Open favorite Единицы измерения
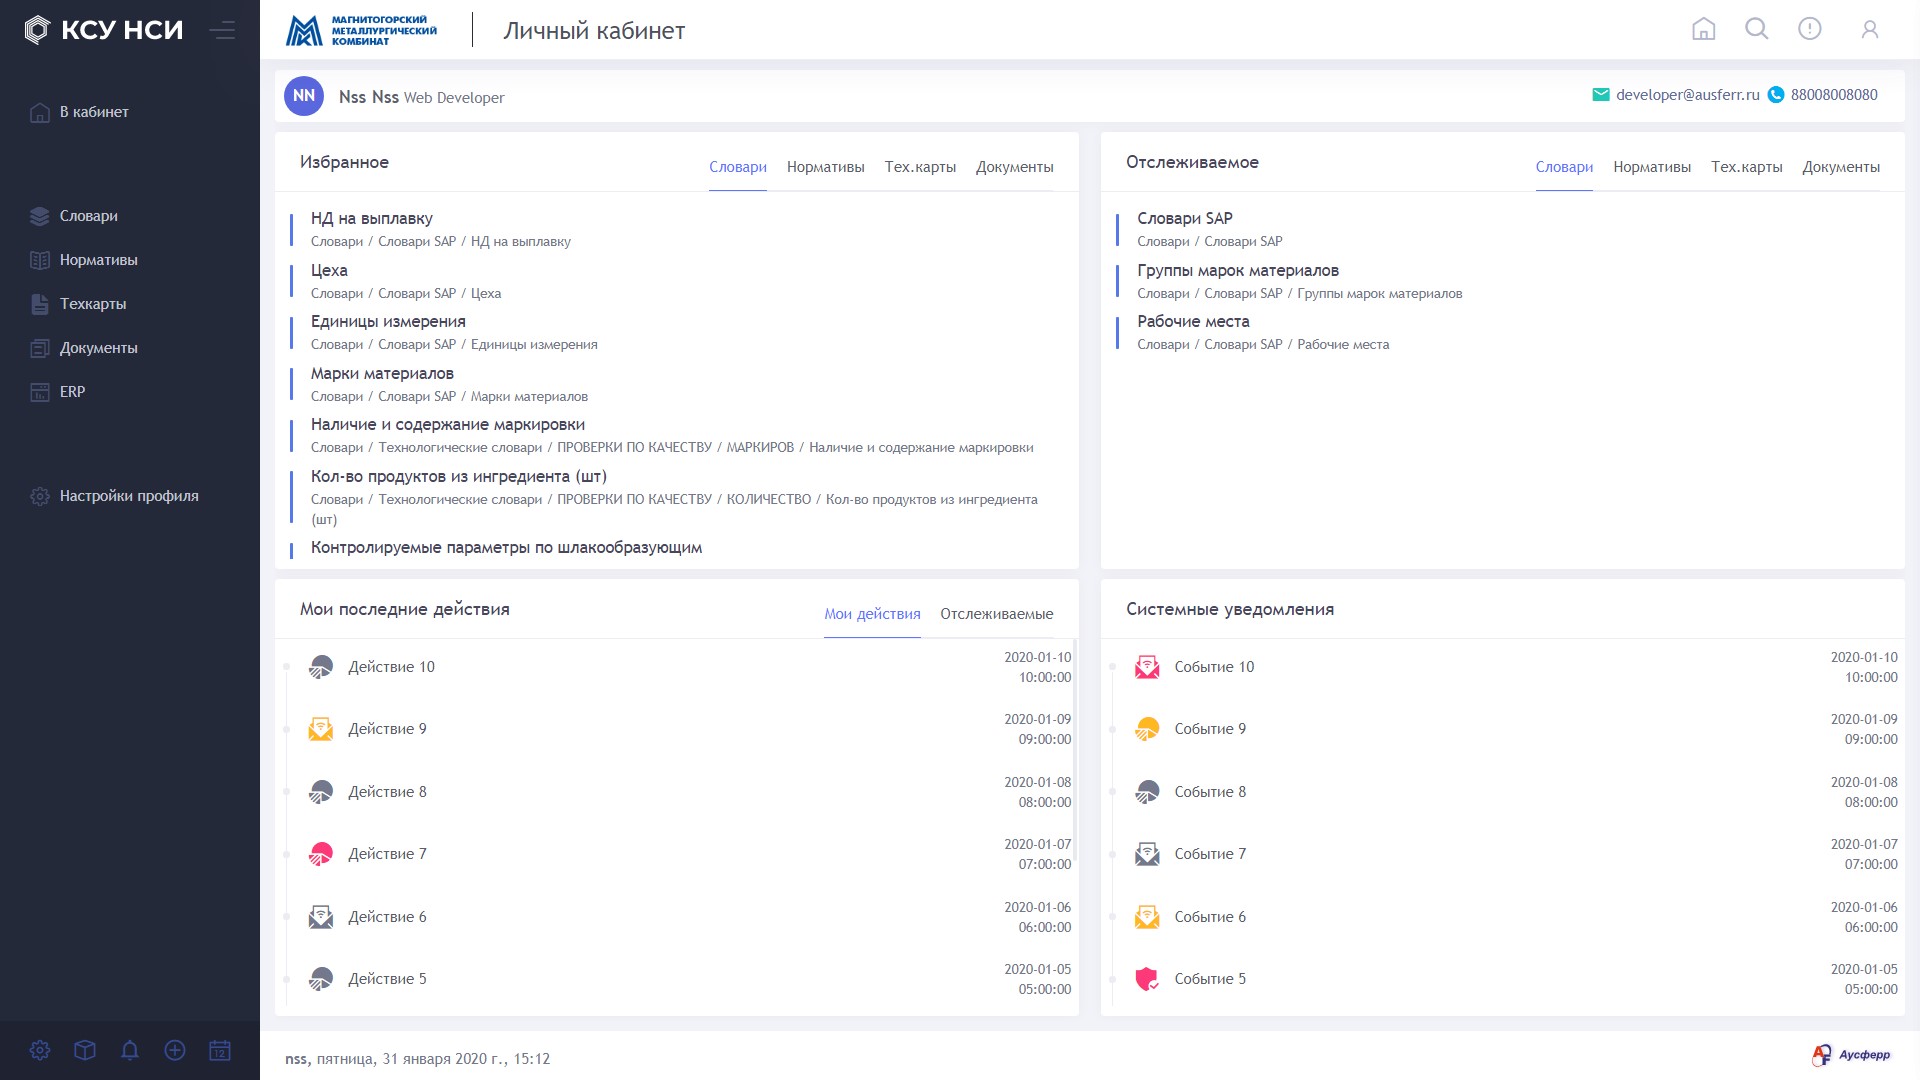 click(x=388, y=321)
